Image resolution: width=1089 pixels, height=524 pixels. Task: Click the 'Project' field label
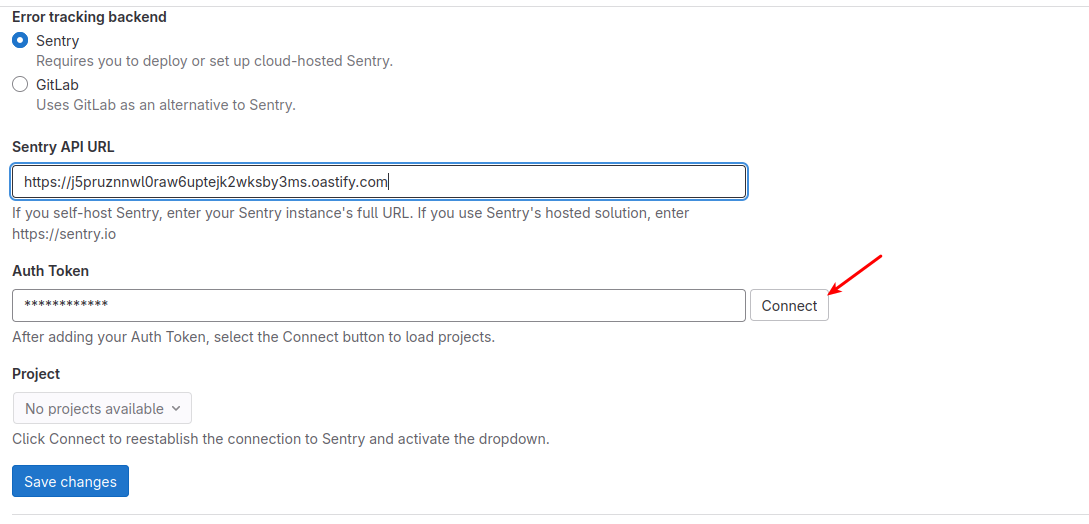[x=36, y=373]
